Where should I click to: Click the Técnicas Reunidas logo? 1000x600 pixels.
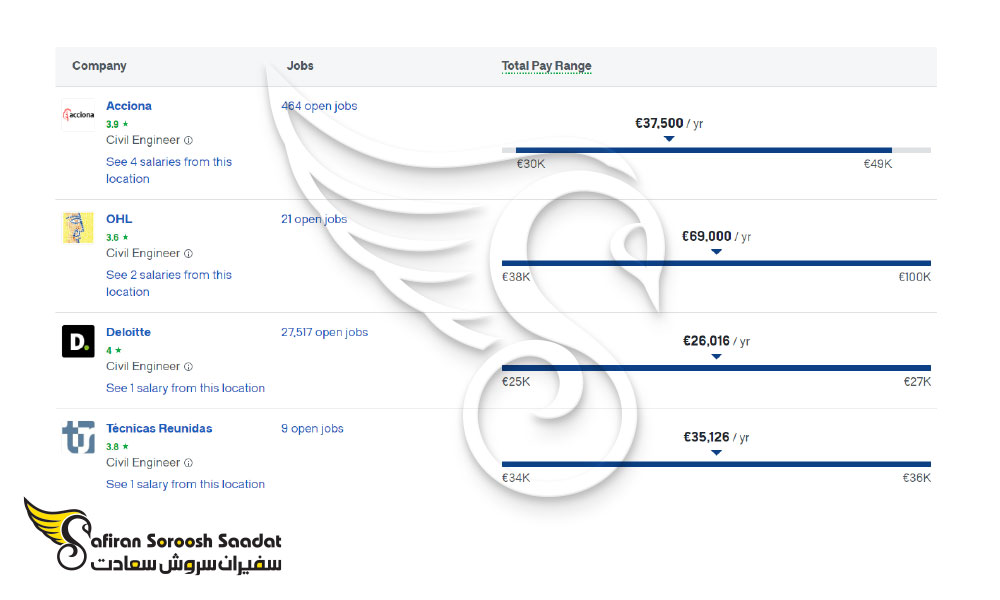78,437
